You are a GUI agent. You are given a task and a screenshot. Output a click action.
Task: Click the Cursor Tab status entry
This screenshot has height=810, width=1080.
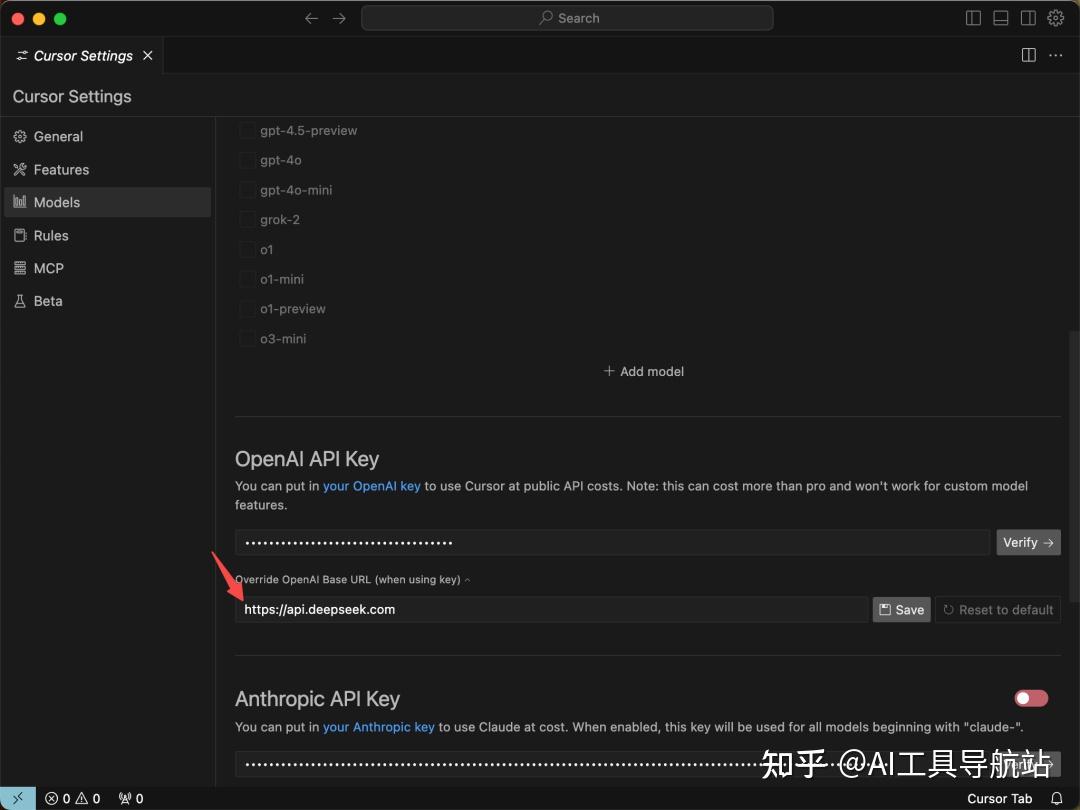pos(999,798)
